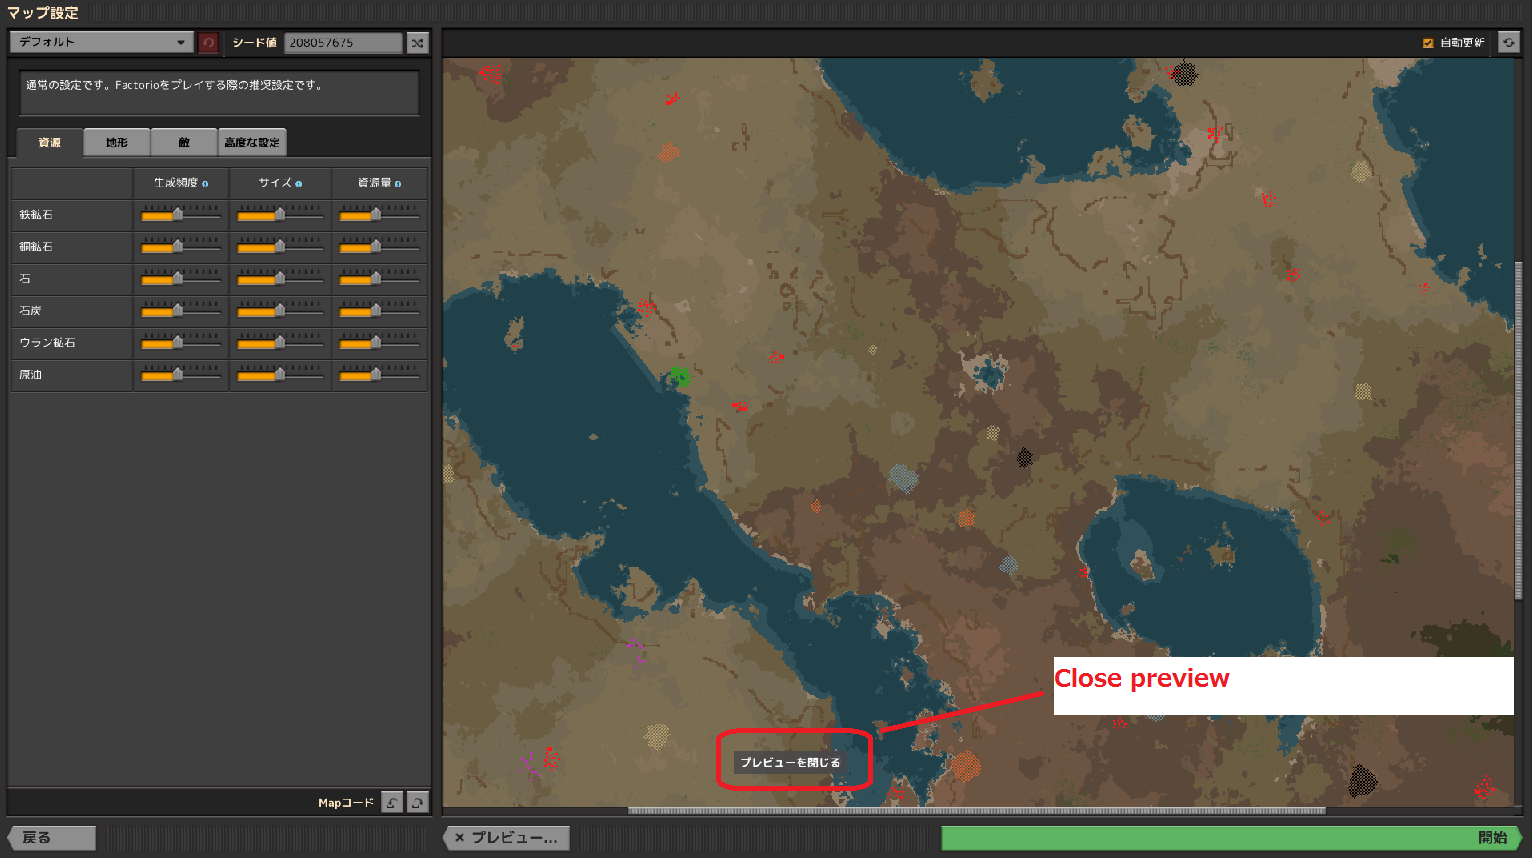
Task: Switch to the 地形 terrain tab
Action: tap(117, 143)
